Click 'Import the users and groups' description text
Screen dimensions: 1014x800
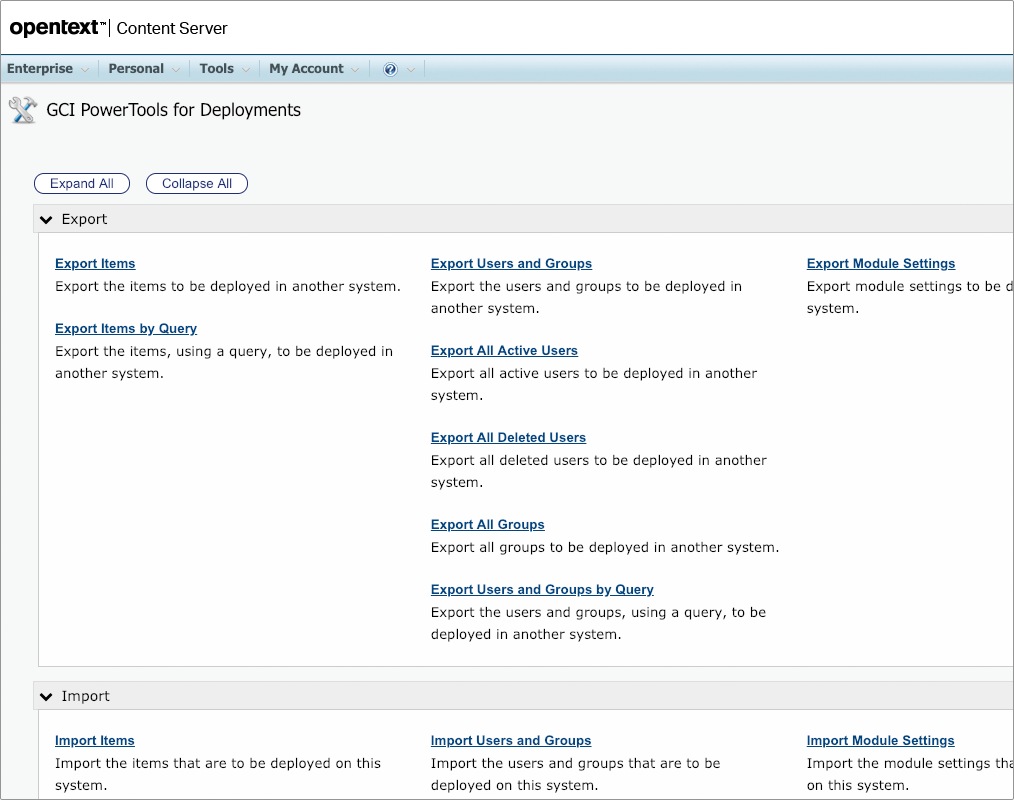(x=576, y=774)
